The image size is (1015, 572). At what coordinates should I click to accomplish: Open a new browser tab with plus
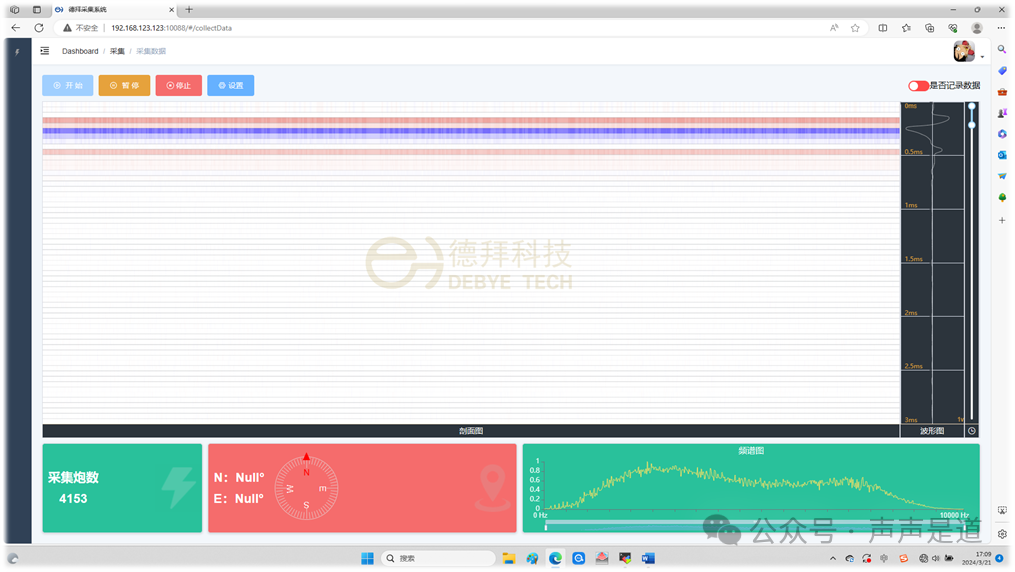189,10
